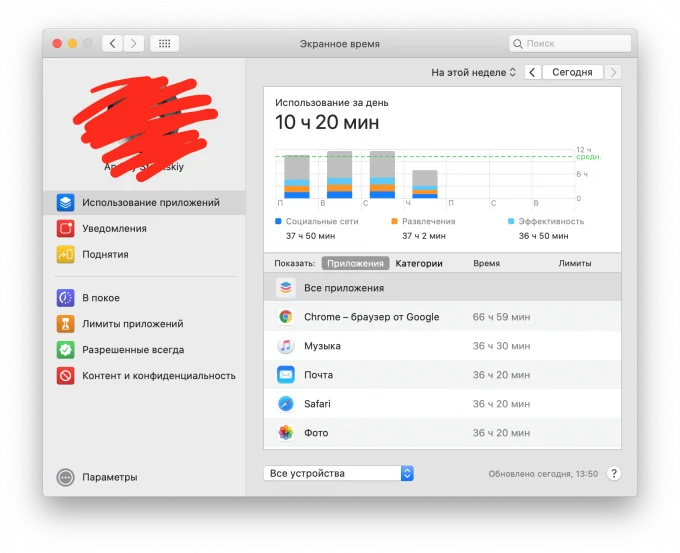This screenshot has height=553, width=680.
Task: Open the 'Все устройства' device dropdown
Action: (x=339, y=474)
